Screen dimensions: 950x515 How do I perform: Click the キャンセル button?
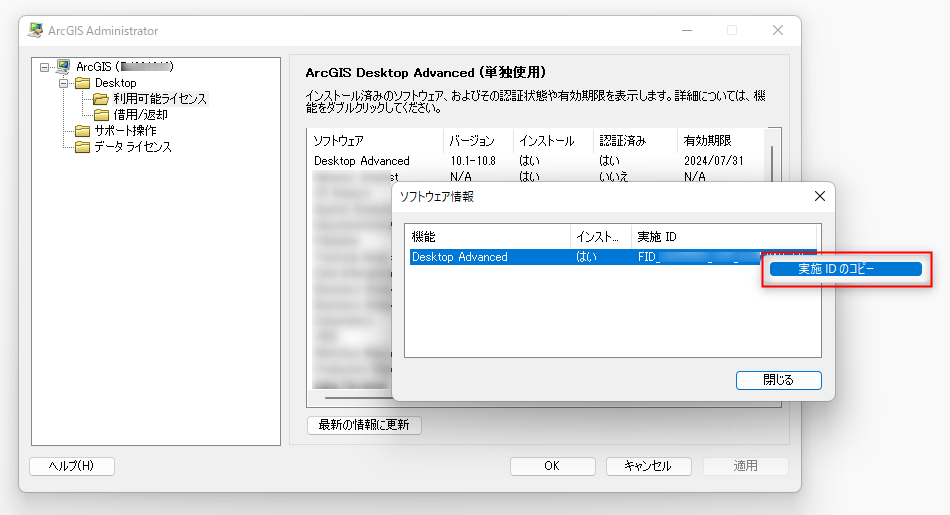pyautogui.click(x=648, y=466)
